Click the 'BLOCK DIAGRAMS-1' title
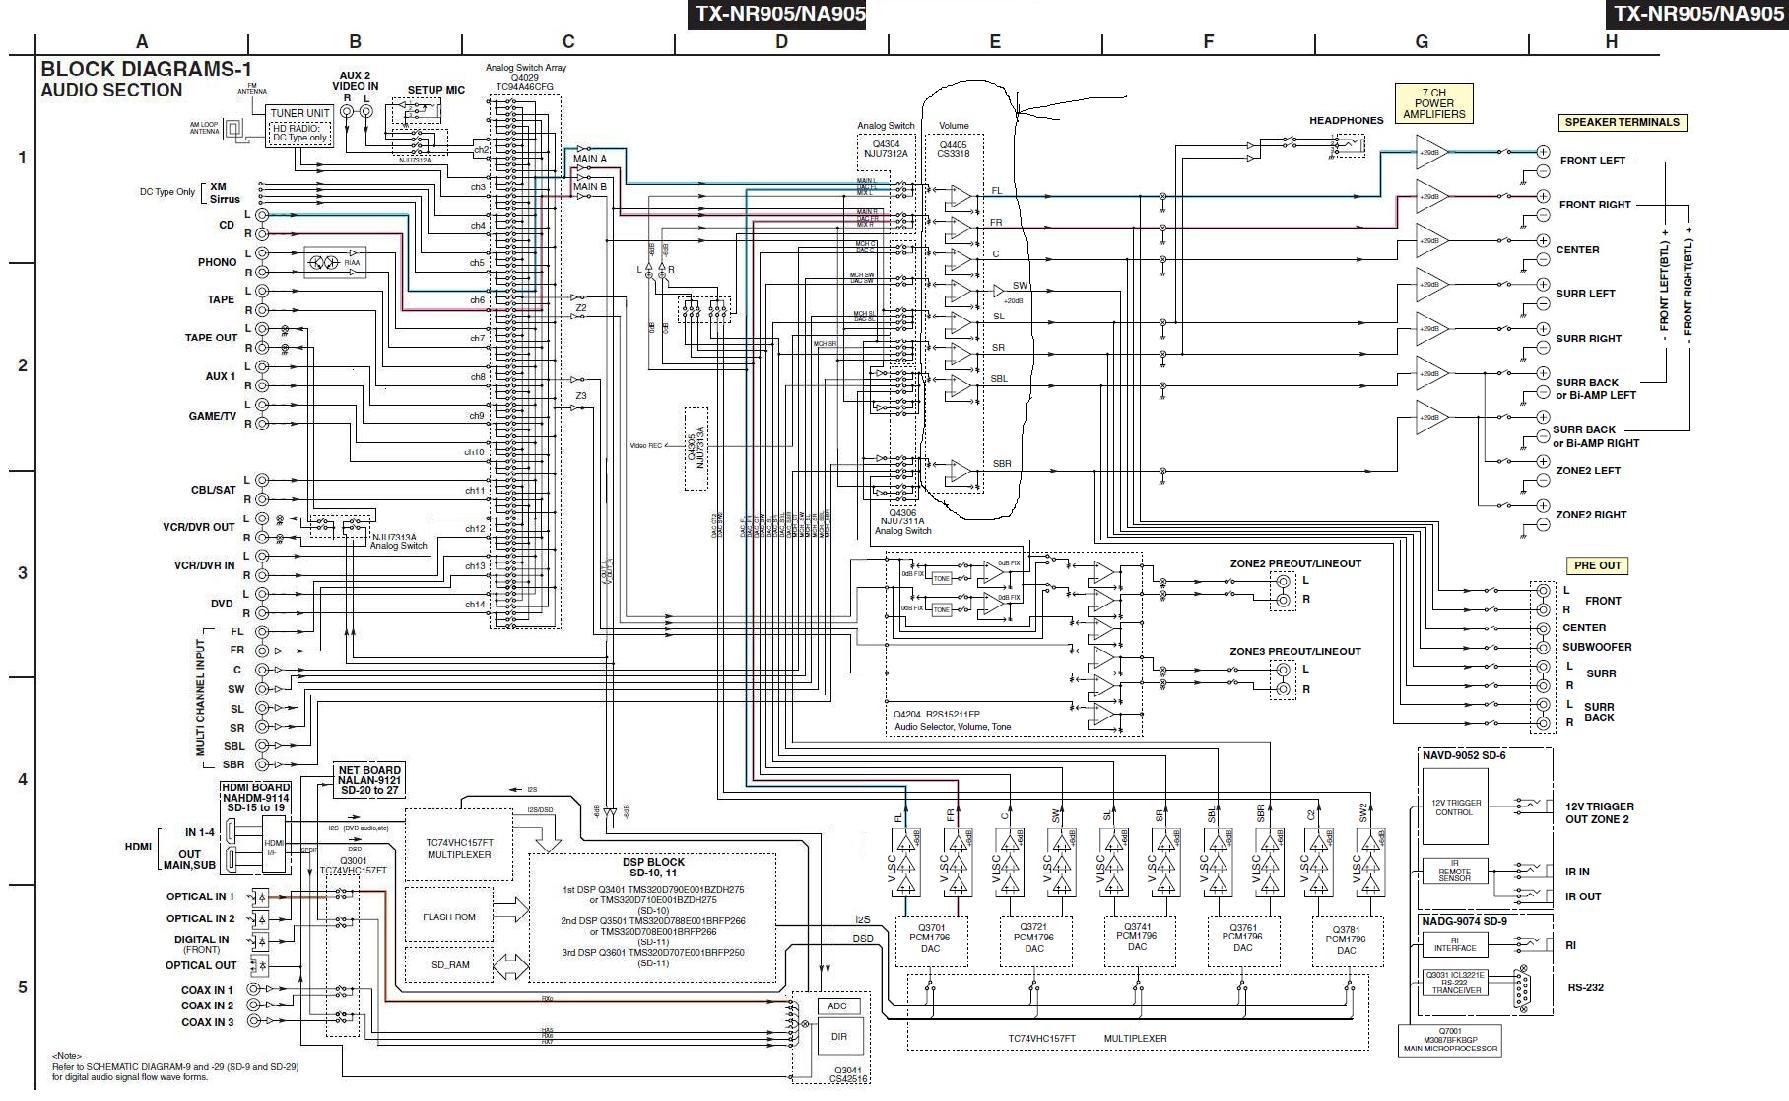Viewport: 1789px width, 1101px height. 145,70
